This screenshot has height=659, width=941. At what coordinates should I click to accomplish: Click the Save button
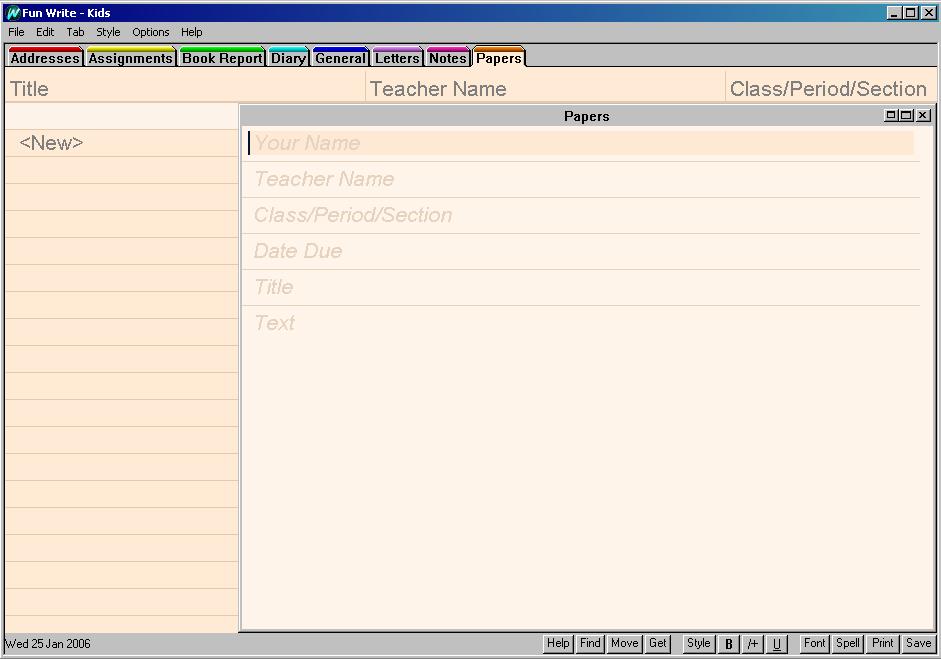click(918, 643)
